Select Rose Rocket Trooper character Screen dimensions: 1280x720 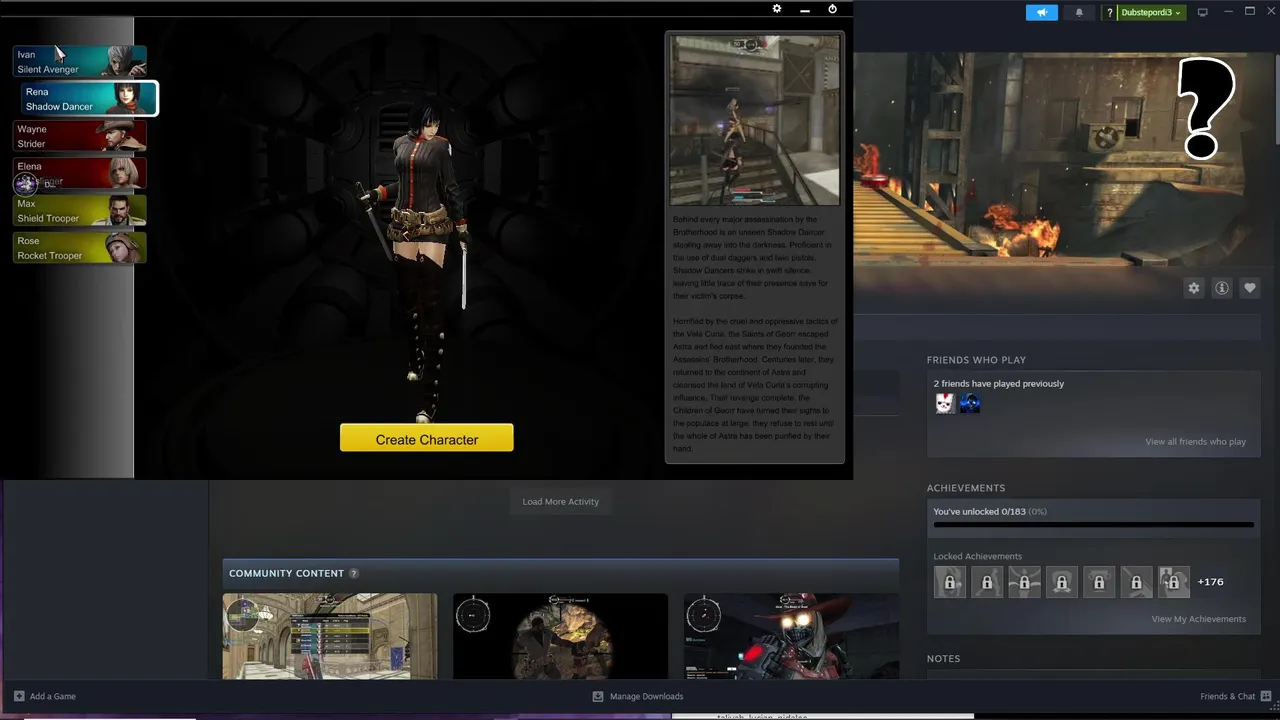coord(80,248)
